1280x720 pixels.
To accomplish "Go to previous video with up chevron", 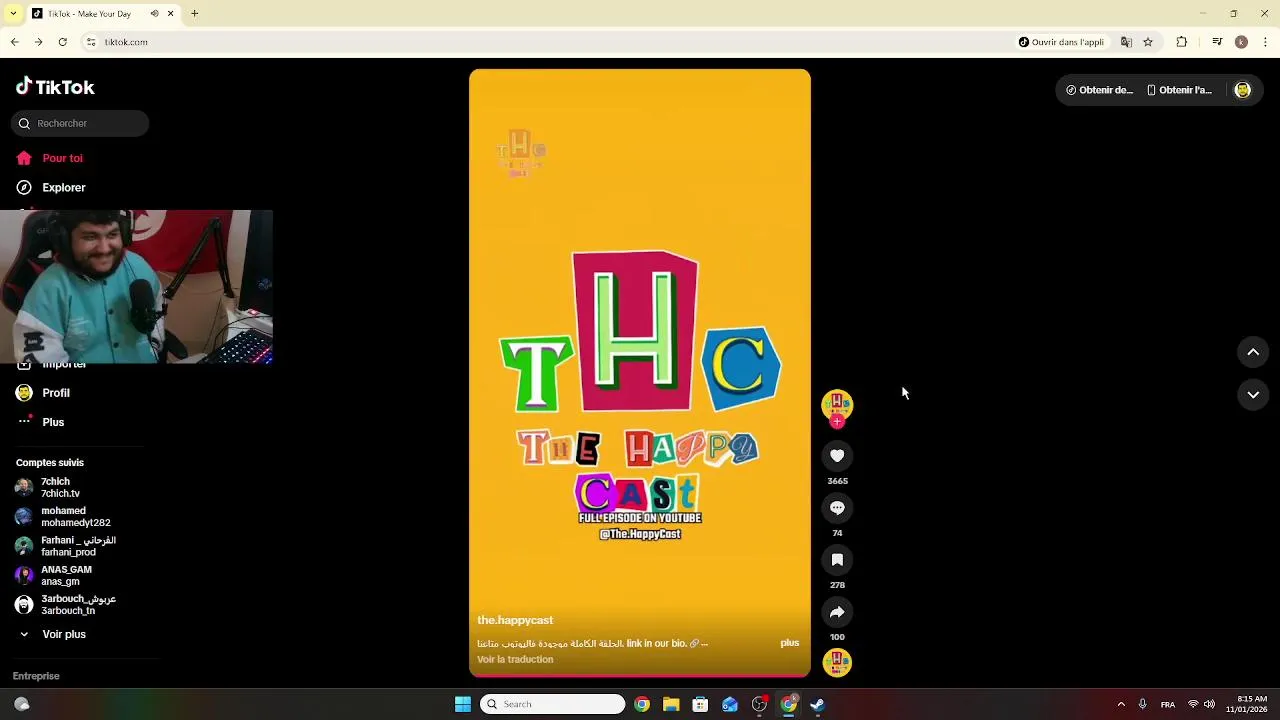I will [1253, 352].
